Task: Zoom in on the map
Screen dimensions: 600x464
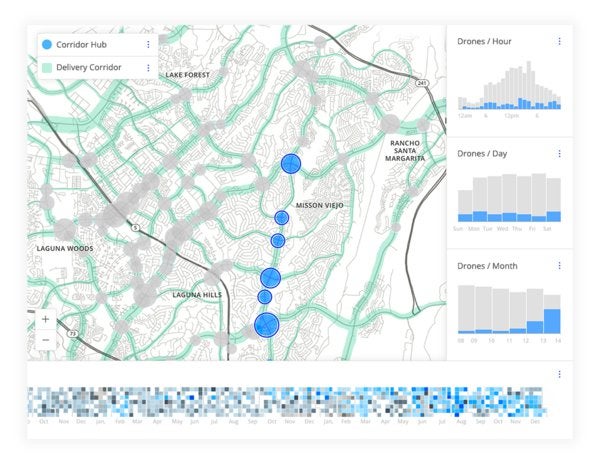Action: point(46,319)
